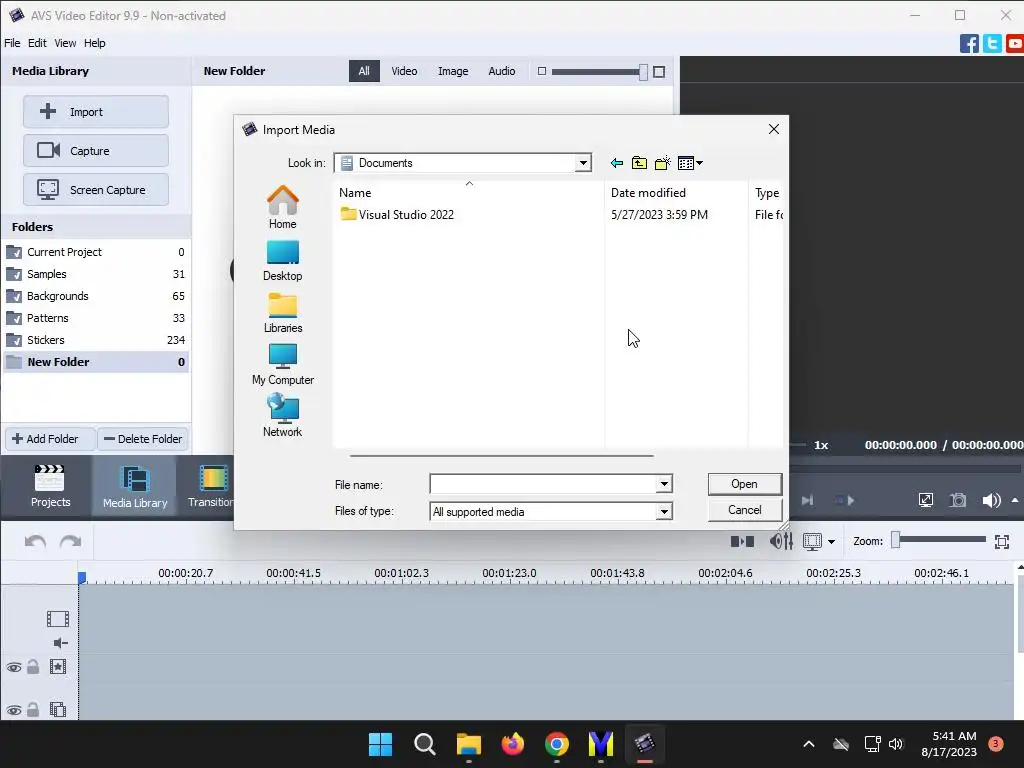This screenshot has height=768, width=1024.
Task: Expand the File name dropdown arrow
Action: (x=664, y=484)
